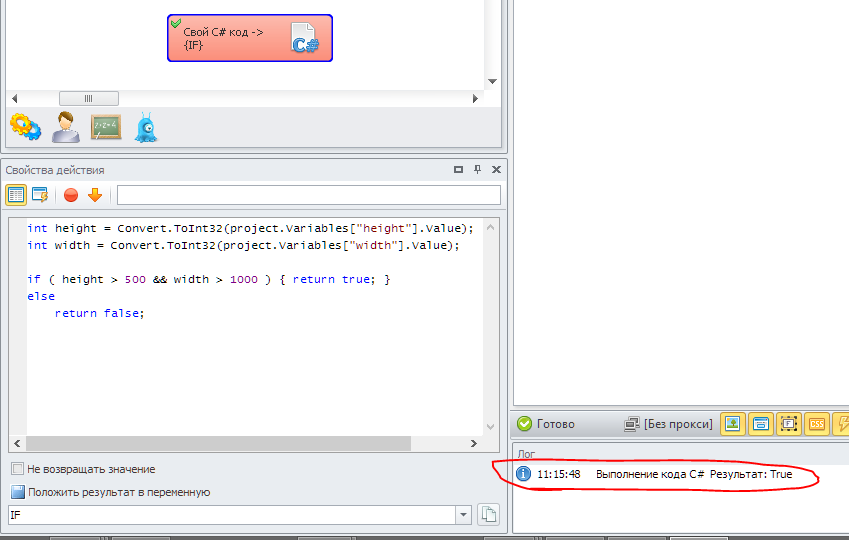This screenshot has width=849, height=540.
Task: Enable 'Не возвращать значение' checkbox
Action: click(17, 469)
